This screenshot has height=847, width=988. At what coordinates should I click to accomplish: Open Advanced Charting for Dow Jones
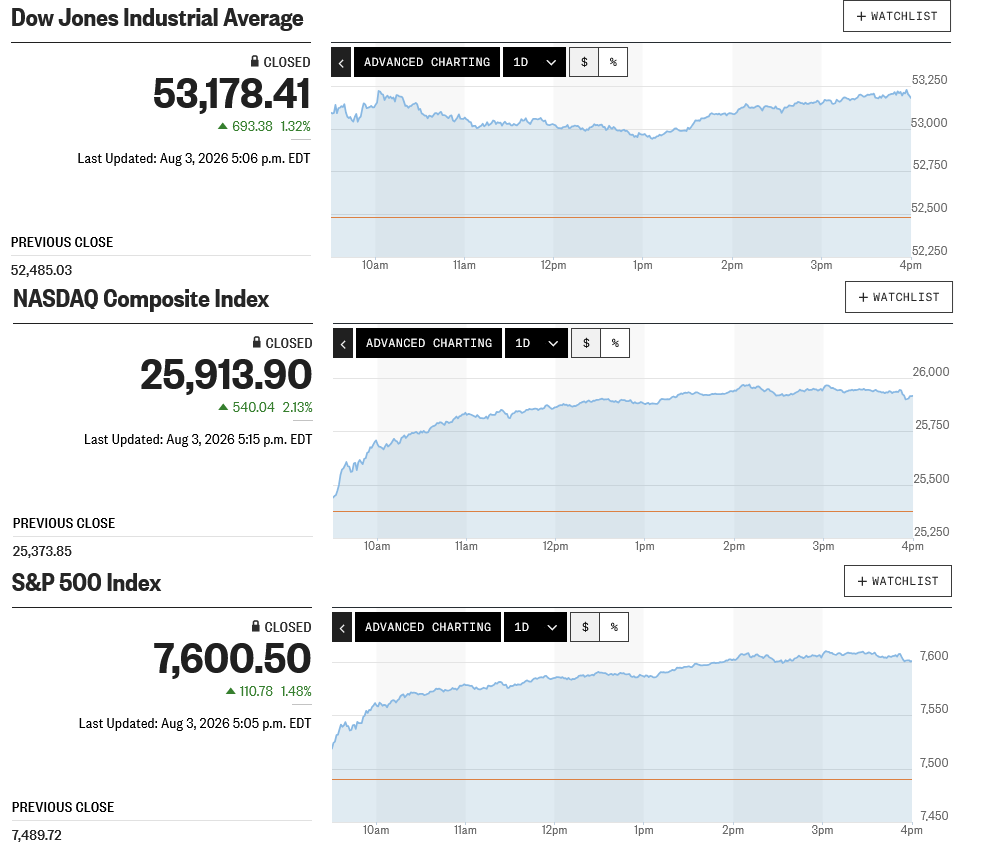(427, 62)
